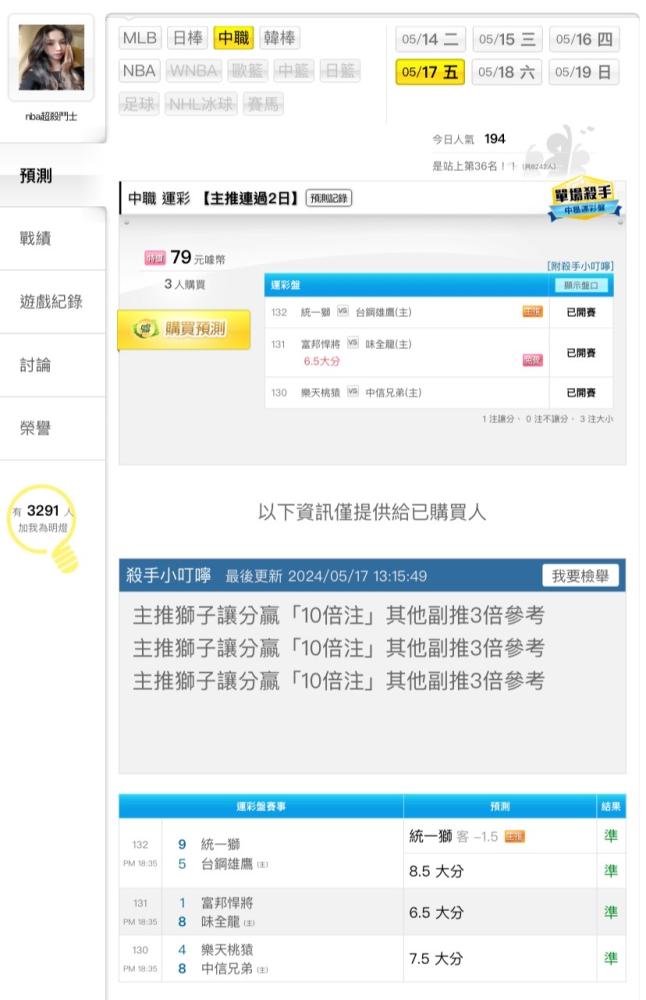Click the coin icon on 購買預測 button
This screenshot has height=1000, width=646.
(x=145, y=329)
